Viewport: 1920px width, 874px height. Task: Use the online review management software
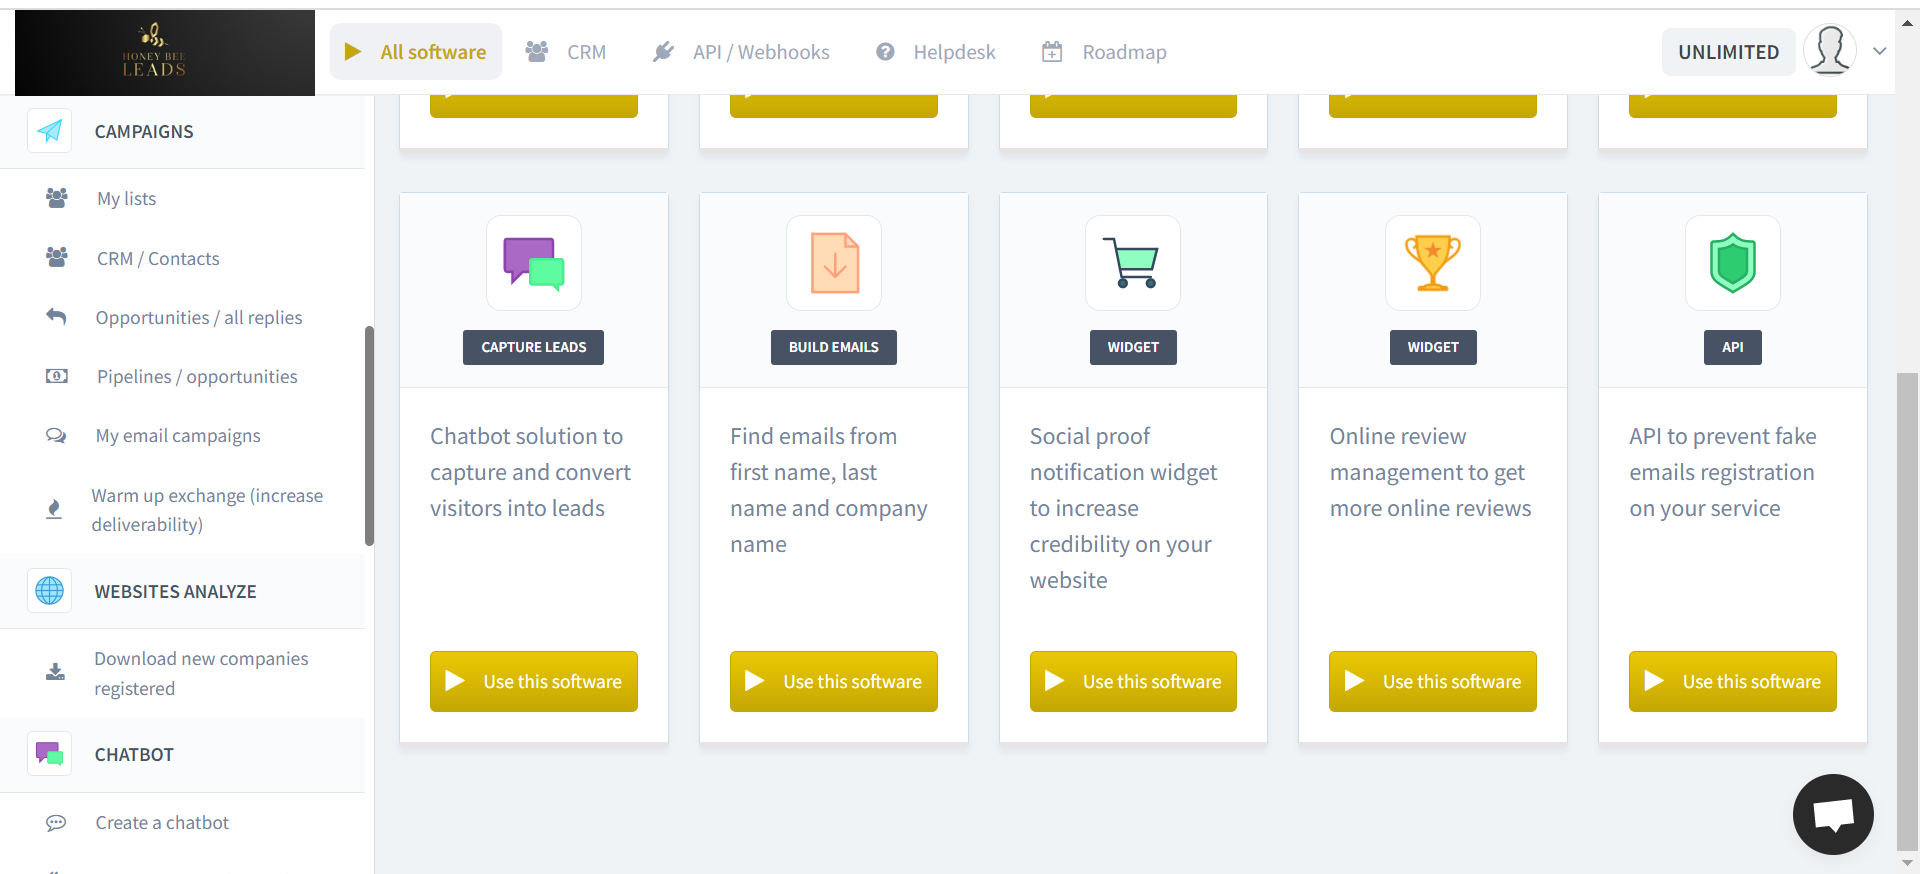1432,681
